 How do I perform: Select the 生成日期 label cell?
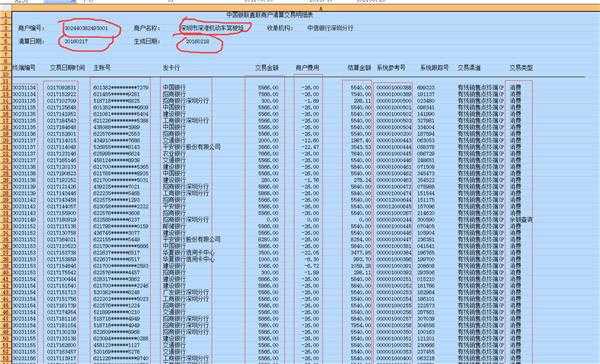pyautogui.click(x=147, y=41)
